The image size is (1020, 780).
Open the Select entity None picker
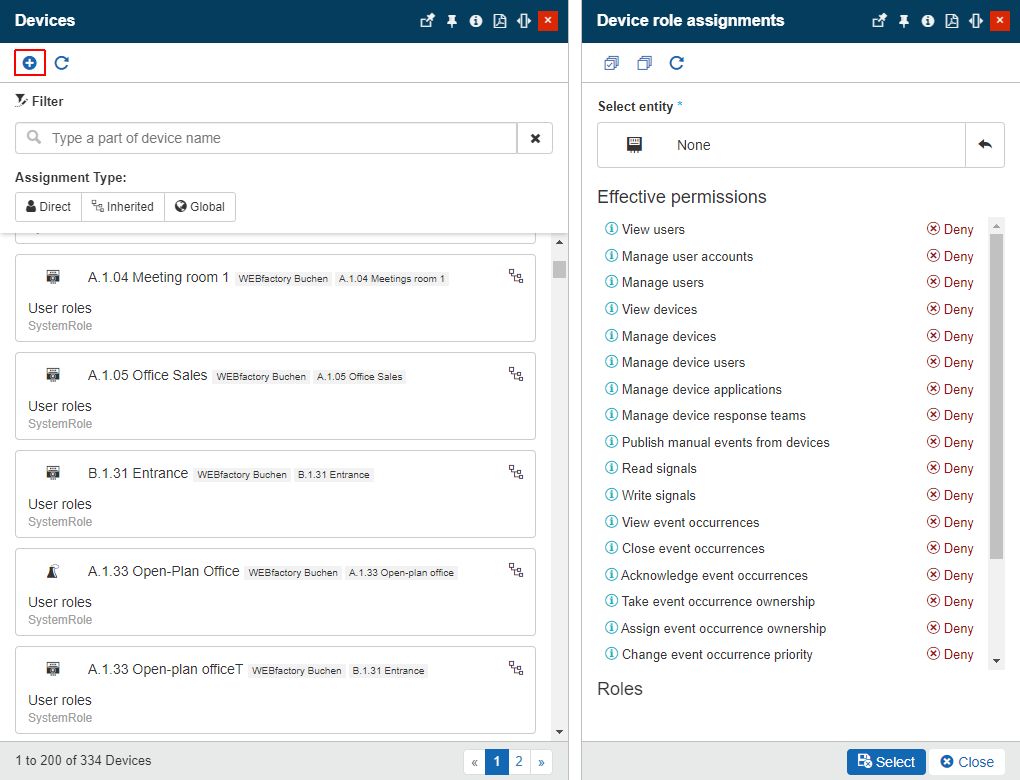point(781,145)
